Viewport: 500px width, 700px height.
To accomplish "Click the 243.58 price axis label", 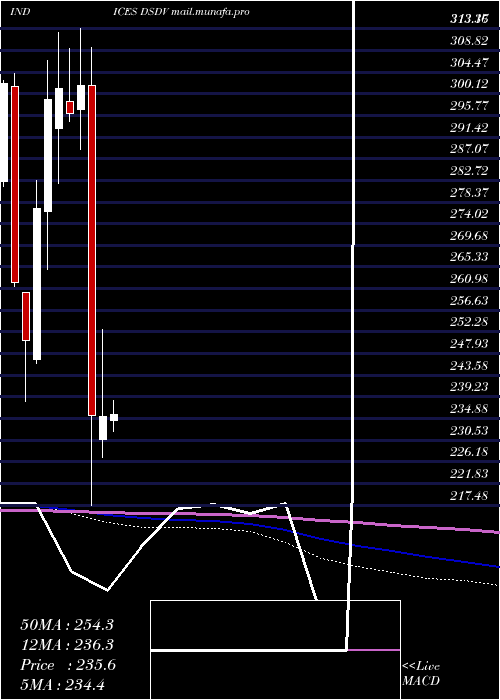I will pos(469,365).
